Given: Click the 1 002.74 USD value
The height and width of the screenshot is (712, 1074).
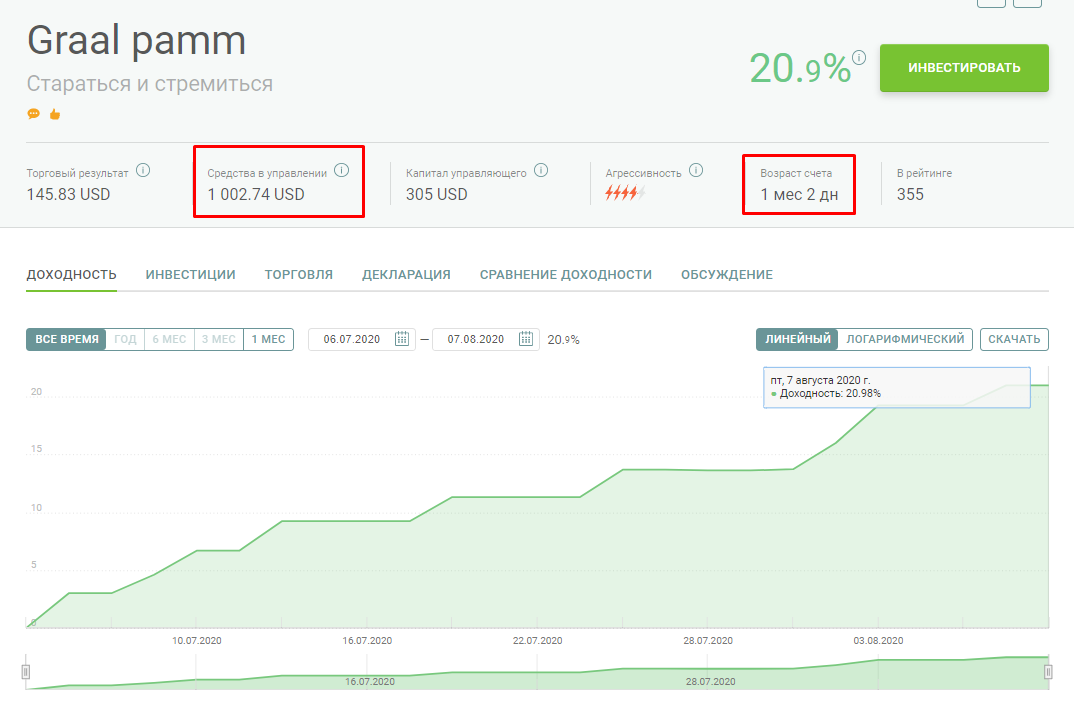Looking at the screenshot, I should pos(256,195).
